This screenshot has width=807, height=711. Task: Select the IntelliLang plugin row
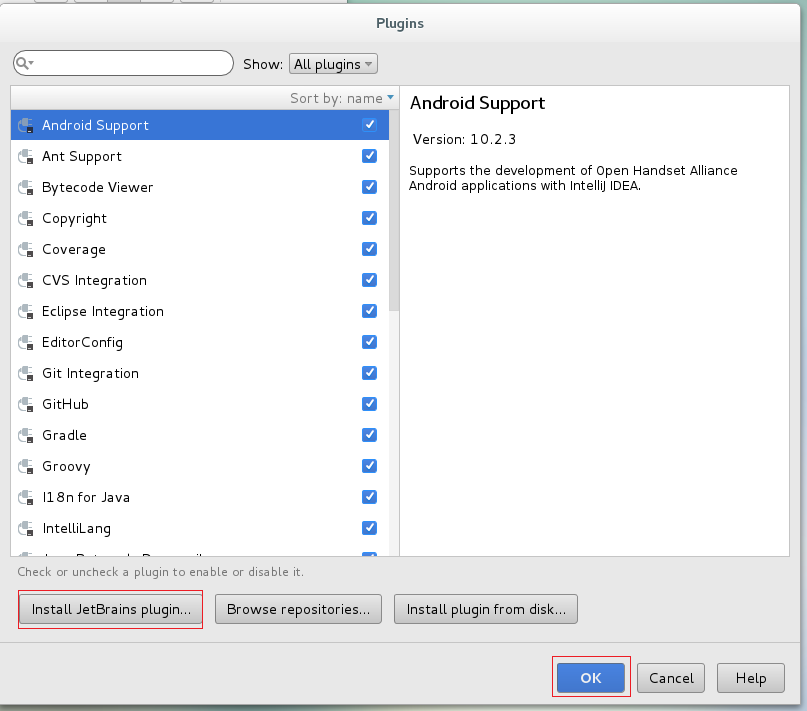tap(200, 528)
